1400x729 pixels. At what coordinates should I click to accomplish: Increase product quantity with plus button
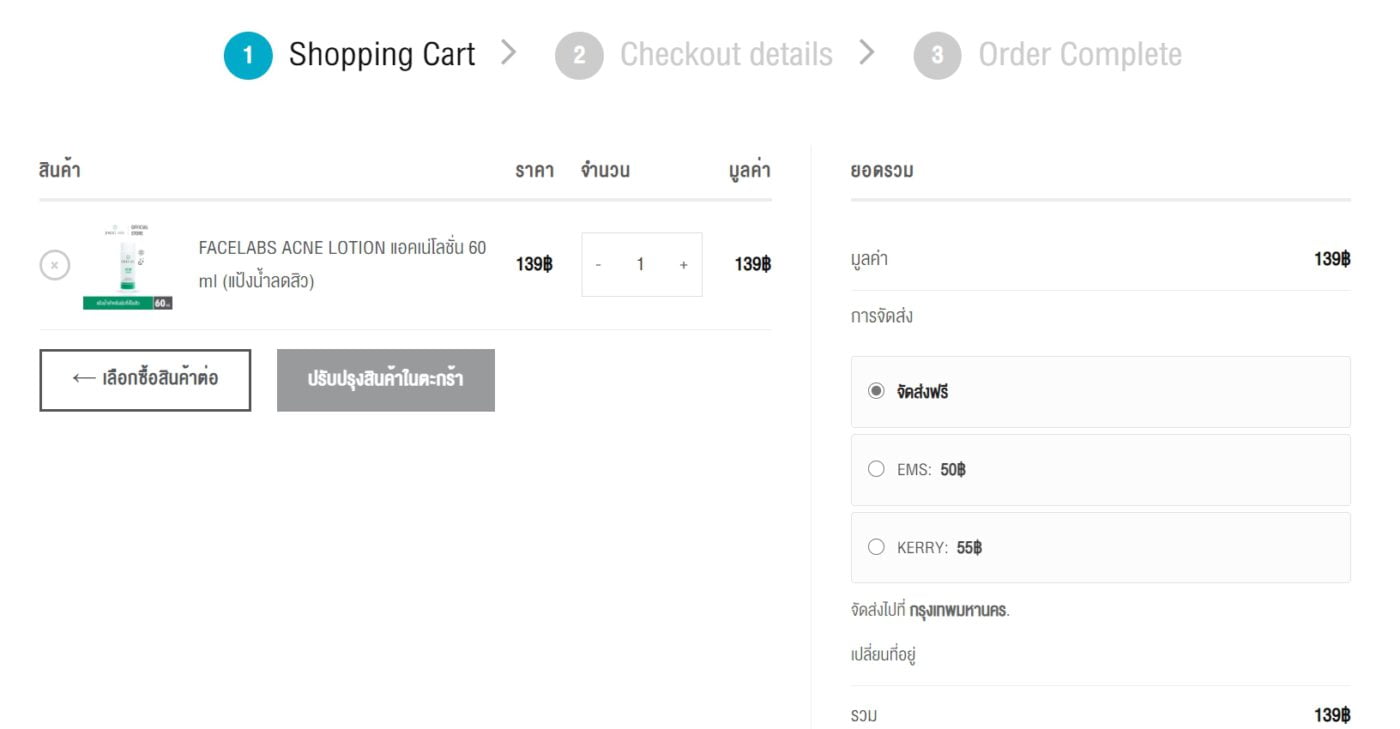pos(684,265)
